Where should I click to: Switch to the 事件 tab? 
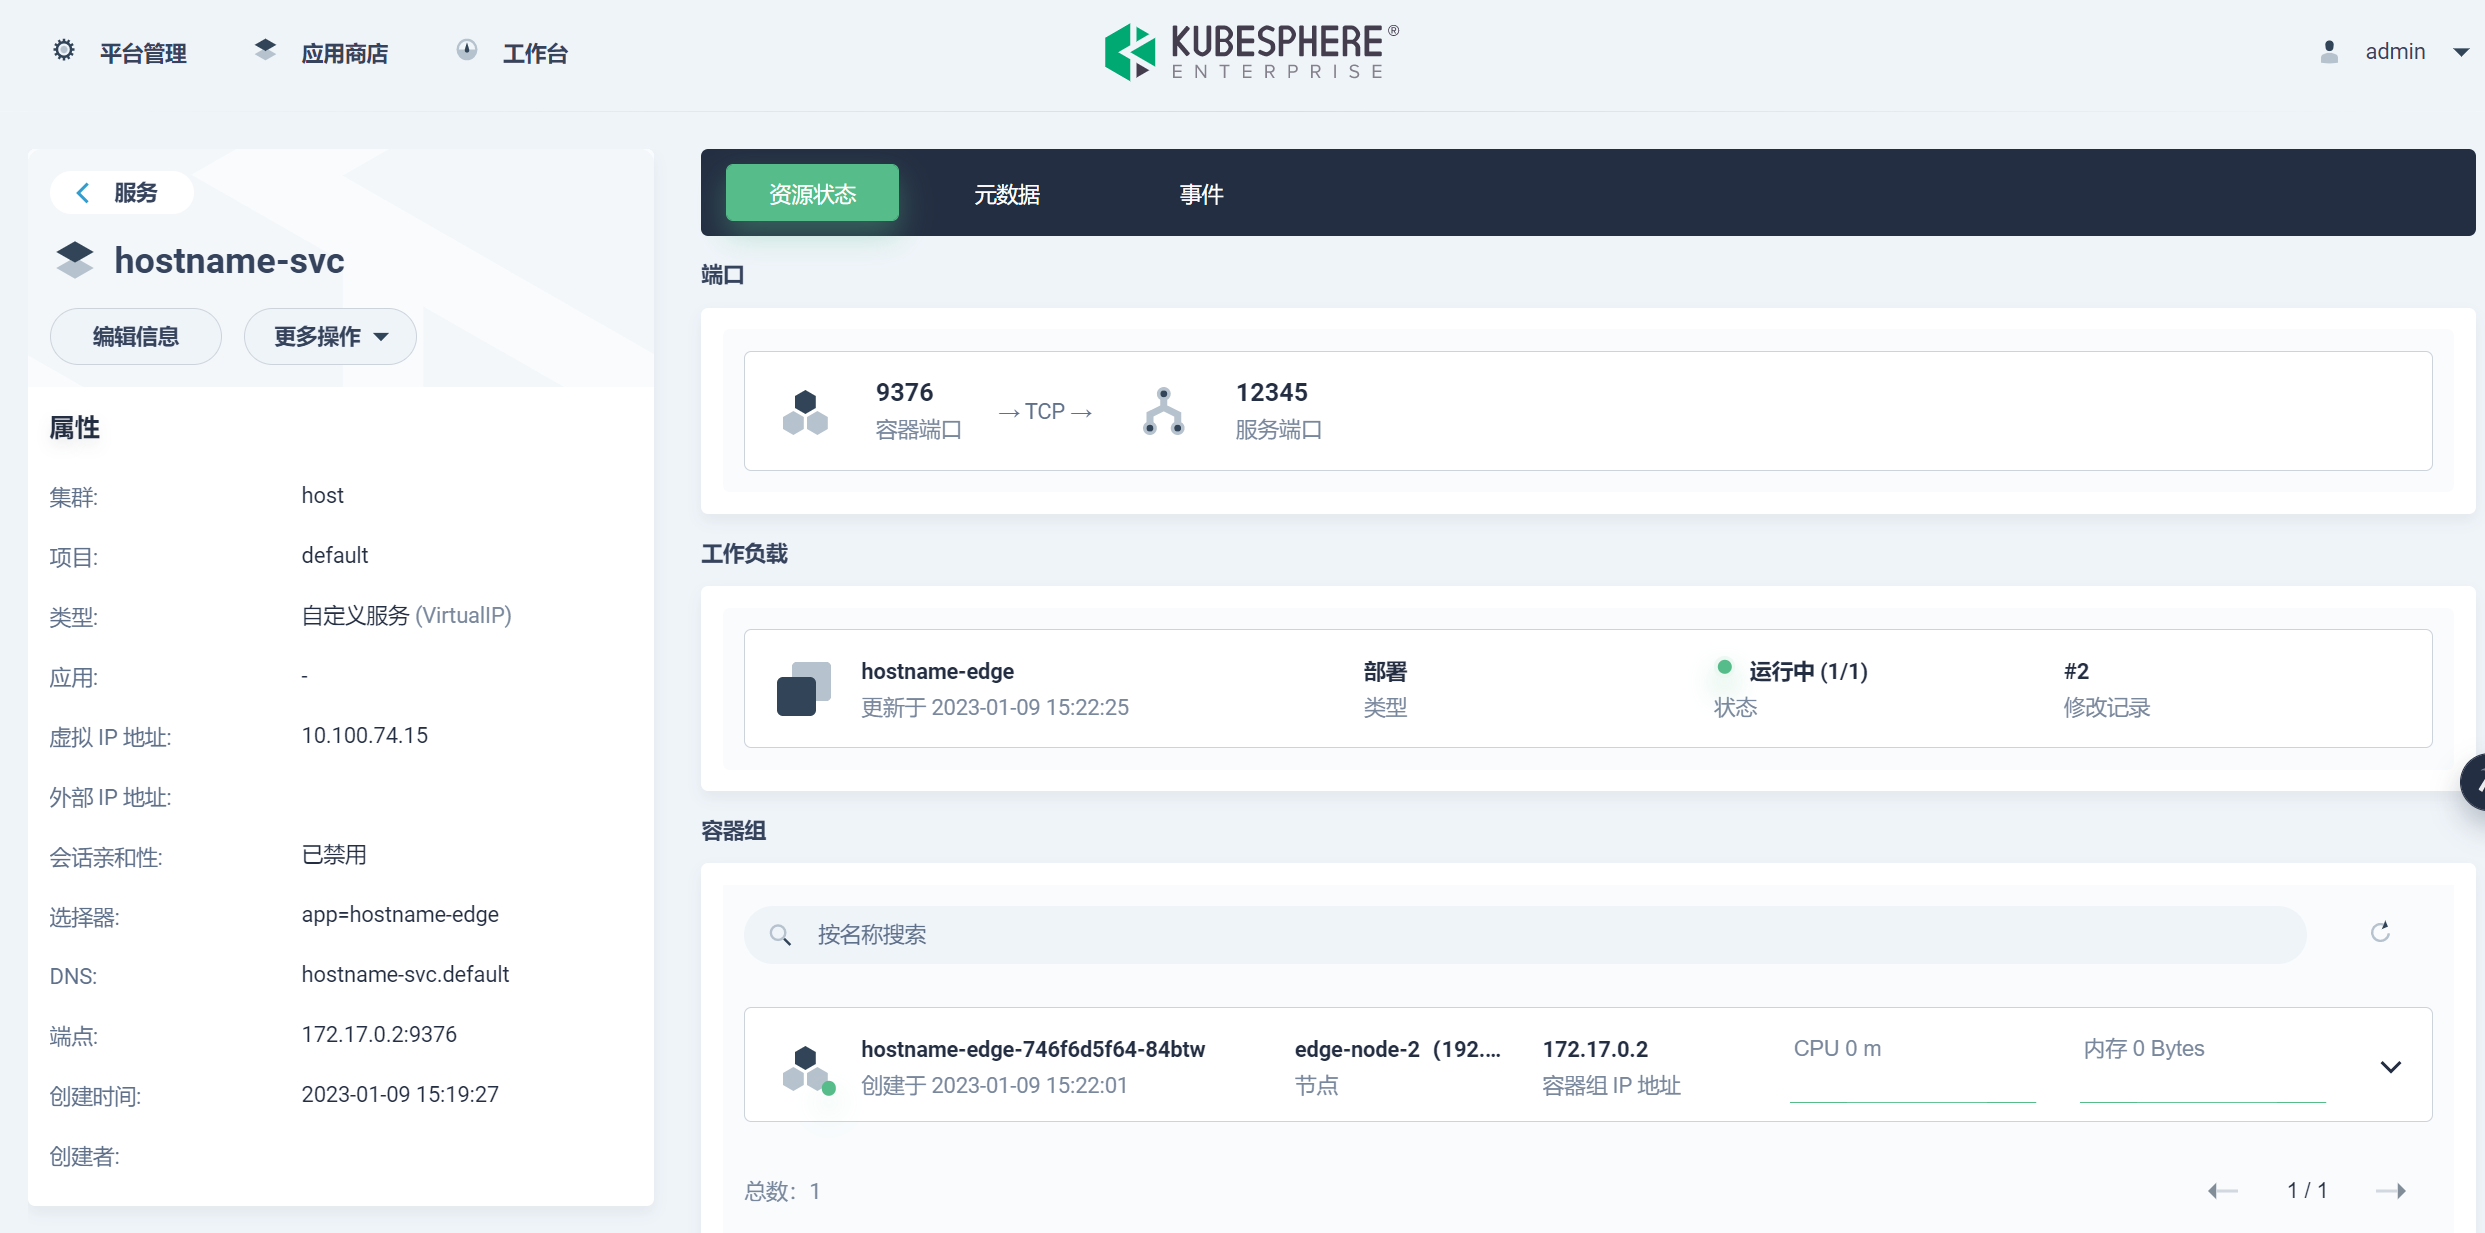coord(1202,193)
